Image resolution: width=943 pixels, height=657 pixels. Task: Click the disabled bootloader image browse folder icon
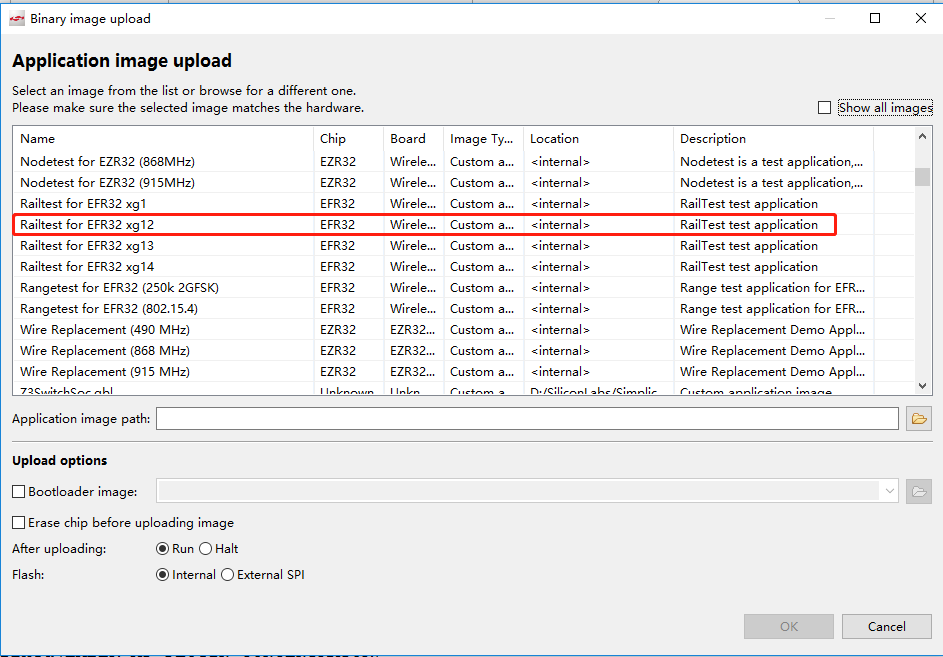pos(918,492)
